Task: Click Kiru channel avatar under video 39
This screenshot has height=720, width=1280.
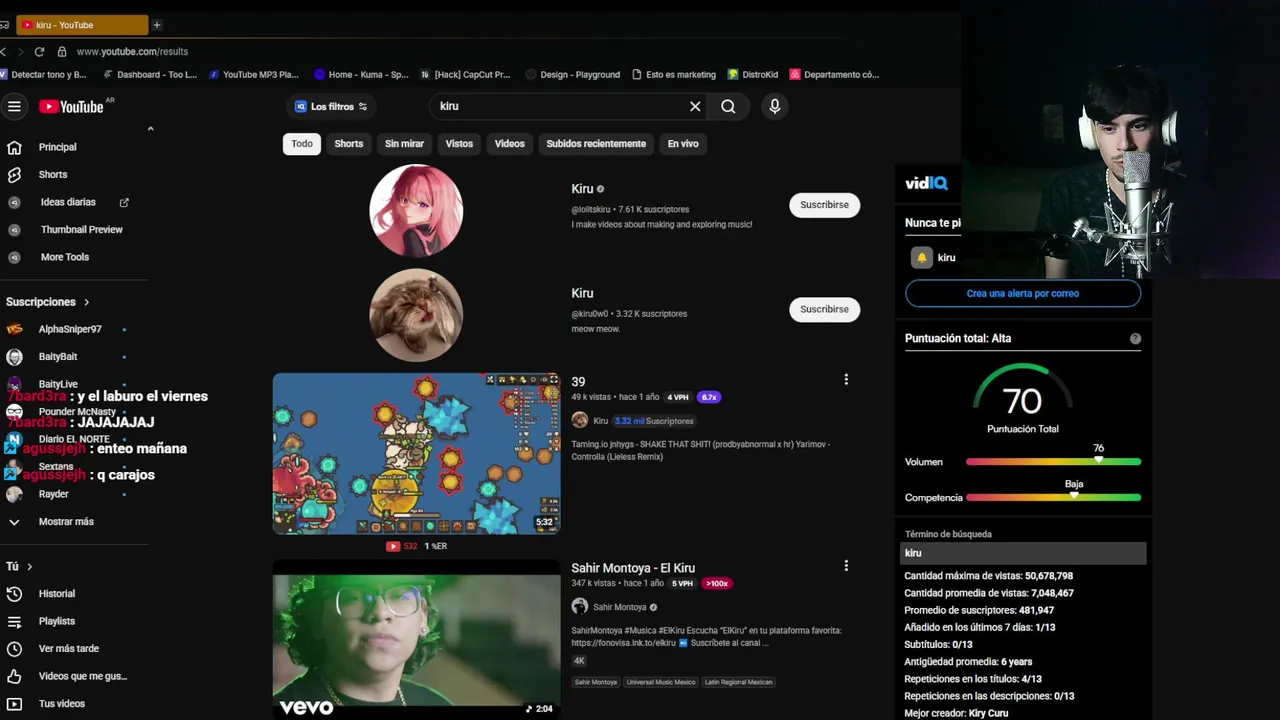Action: pyautogui.click(x=580, y=421)
